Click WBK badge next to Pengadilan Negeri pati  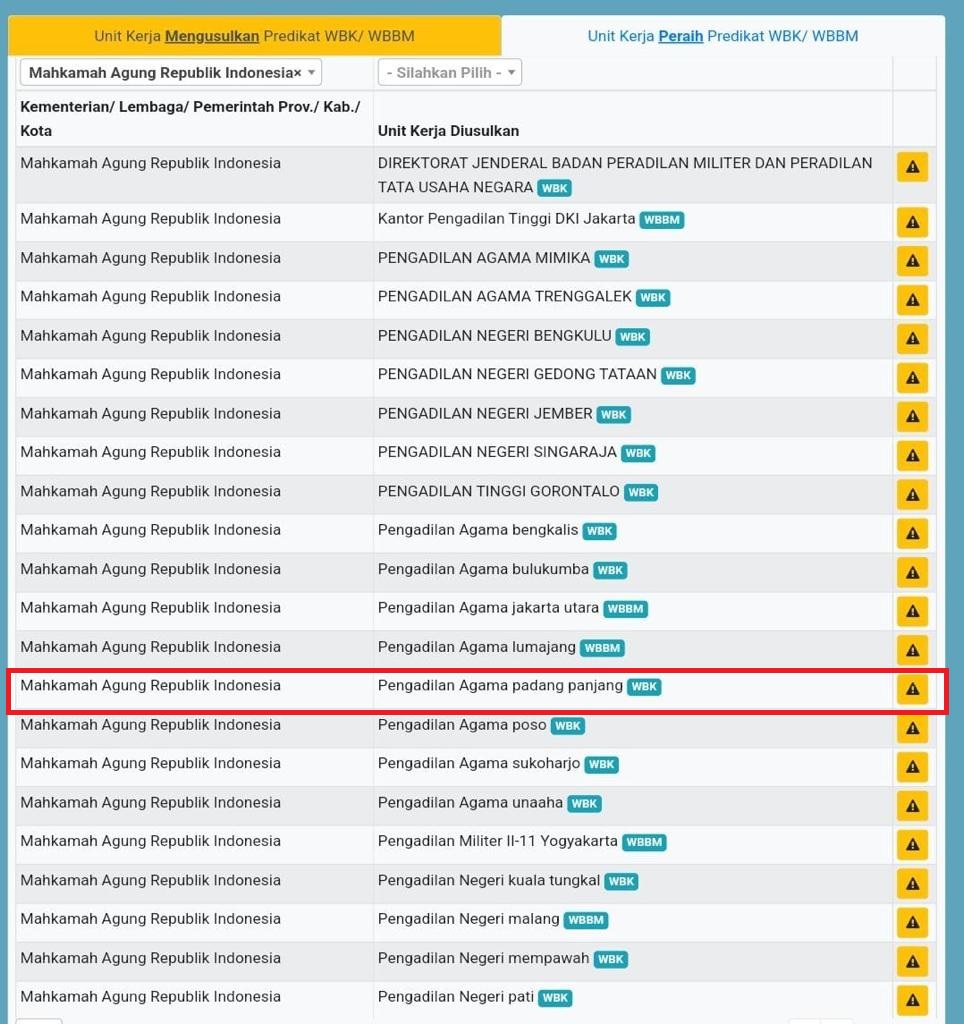tap(555, 998)
